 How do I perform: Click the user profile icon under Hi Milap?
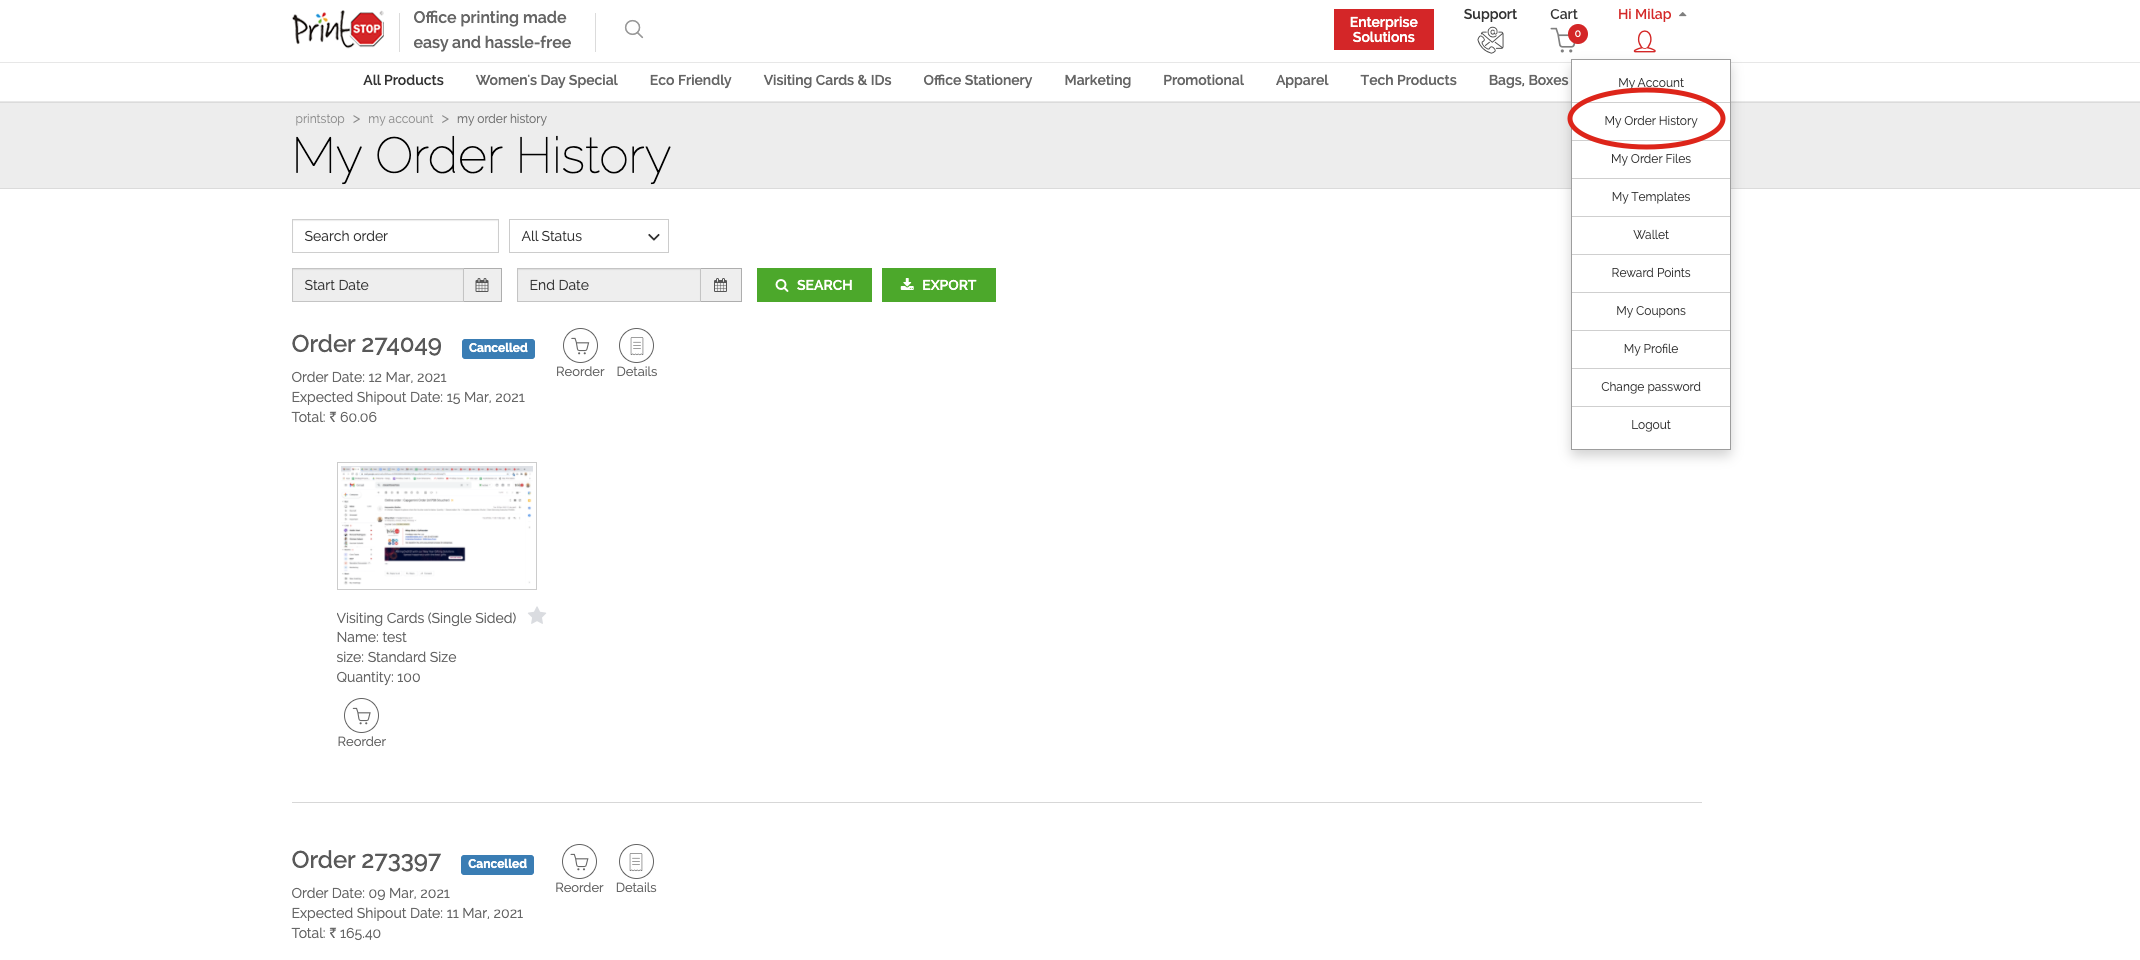pos(1645,41)
